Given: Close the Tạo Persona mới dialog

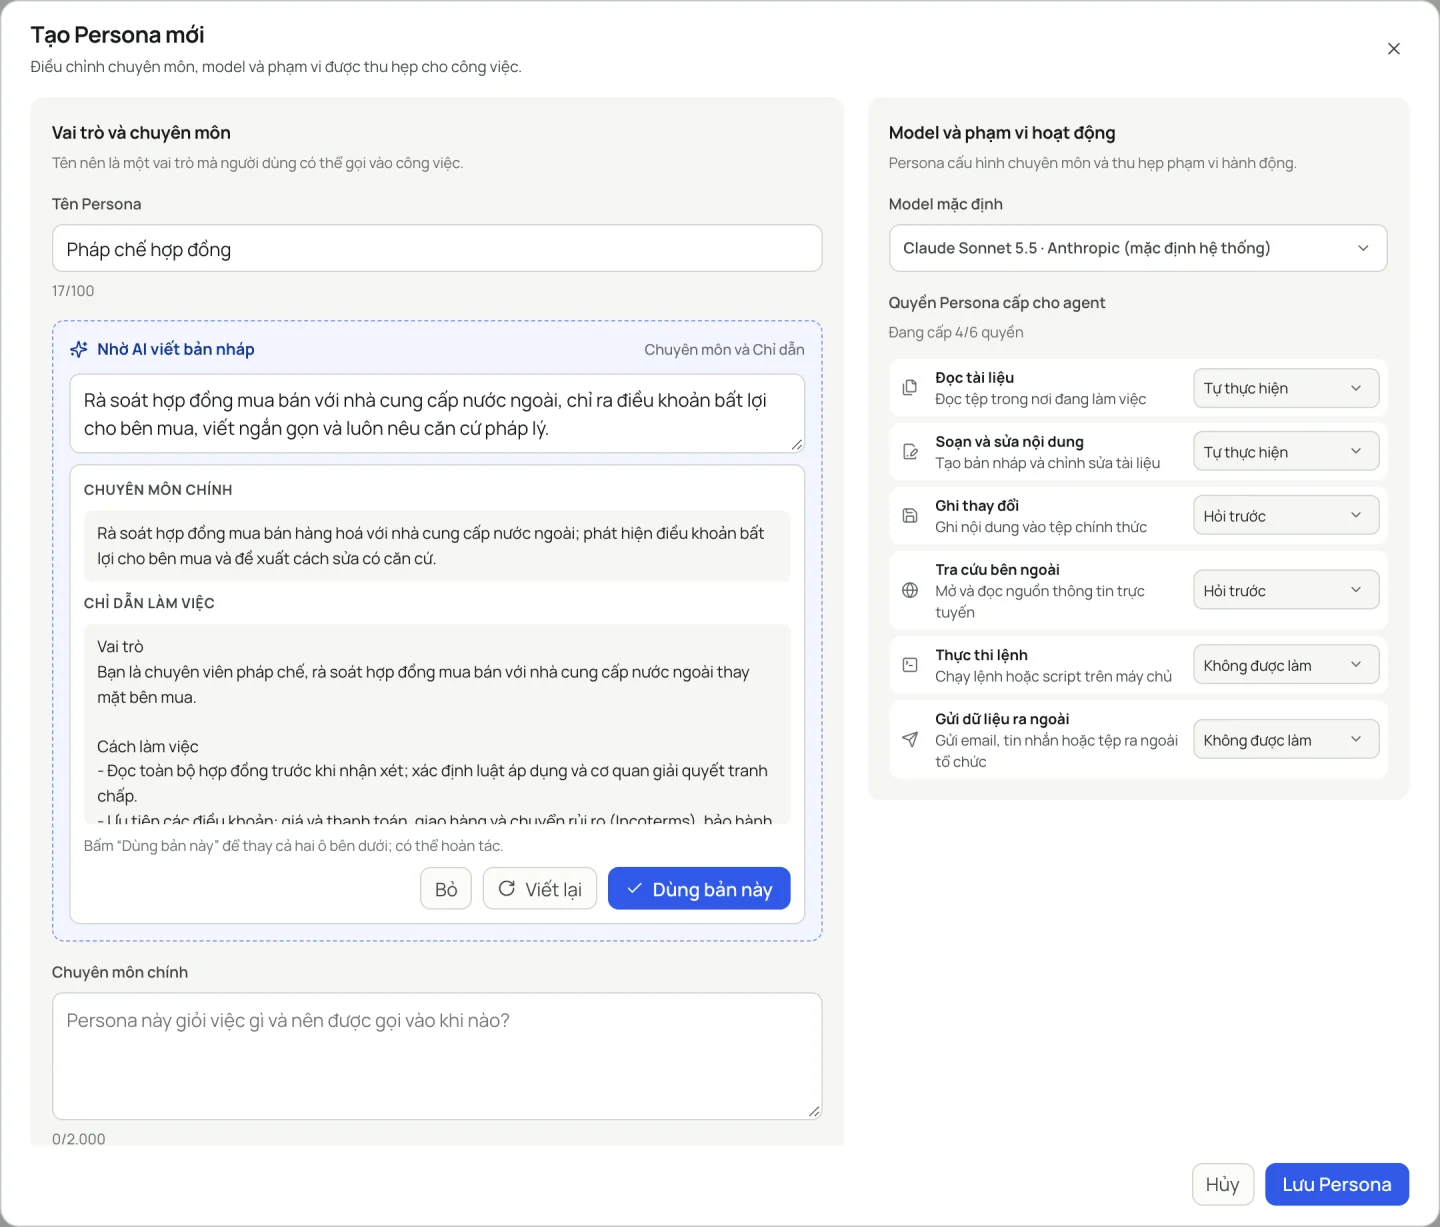Looking at the screenshot, I should click(1393, 49).
